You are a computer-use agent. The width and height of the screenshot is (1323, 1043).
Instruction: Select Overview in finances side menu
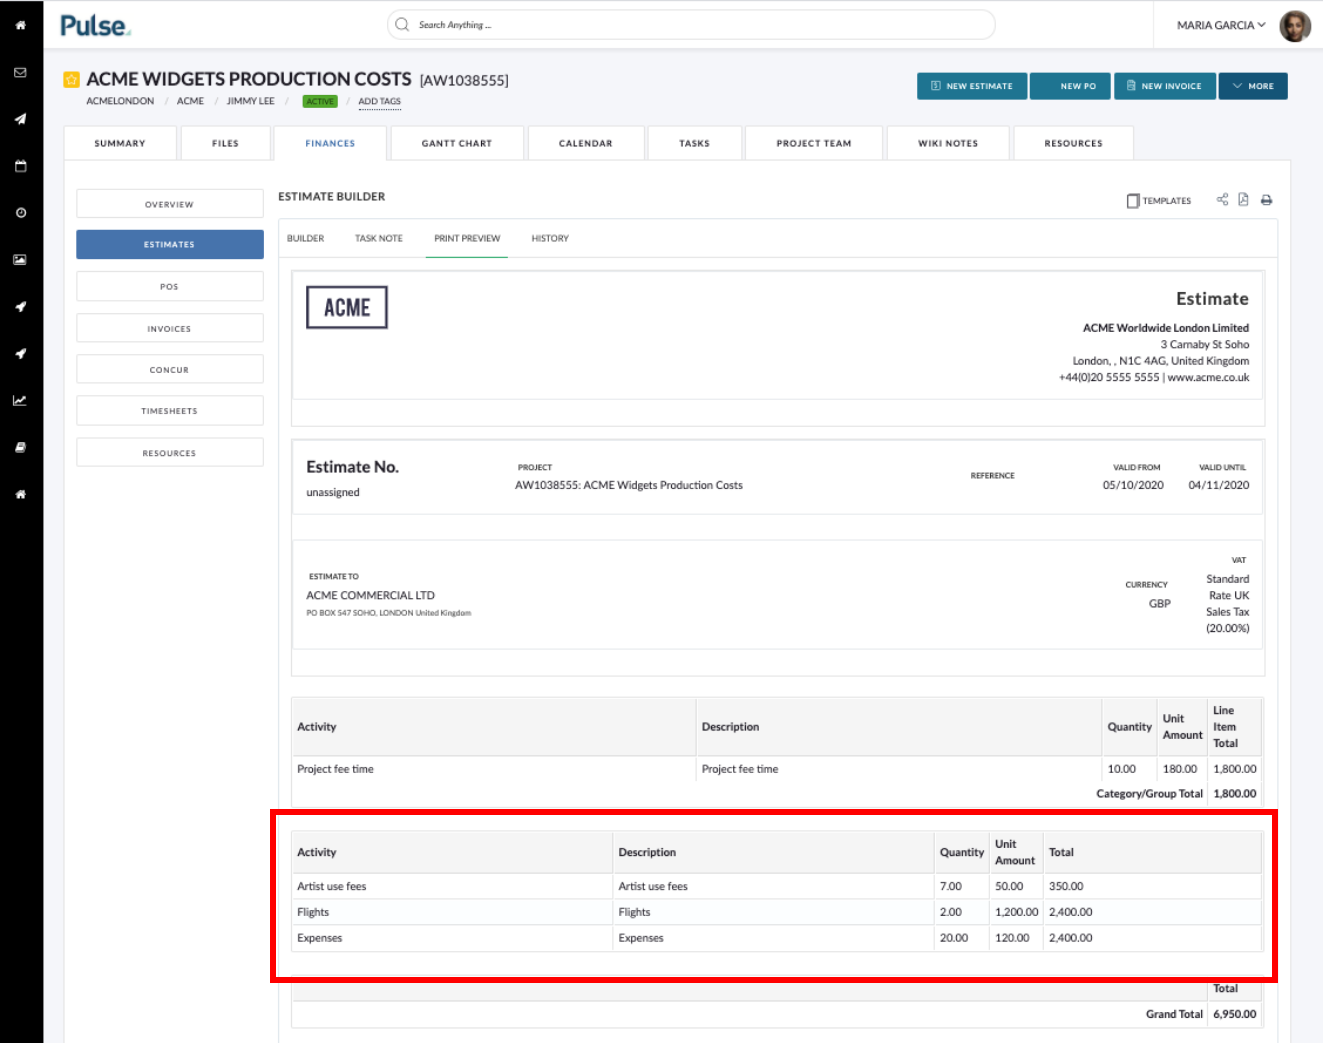[170, 204]
